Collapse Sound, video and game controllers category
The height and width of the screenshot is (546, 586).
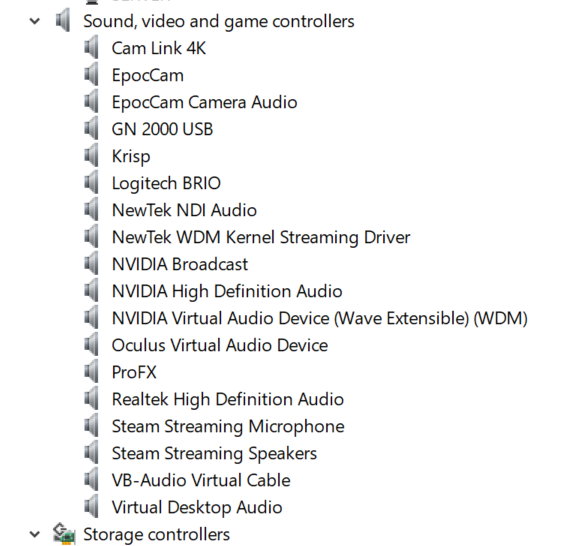click(35, 21)
